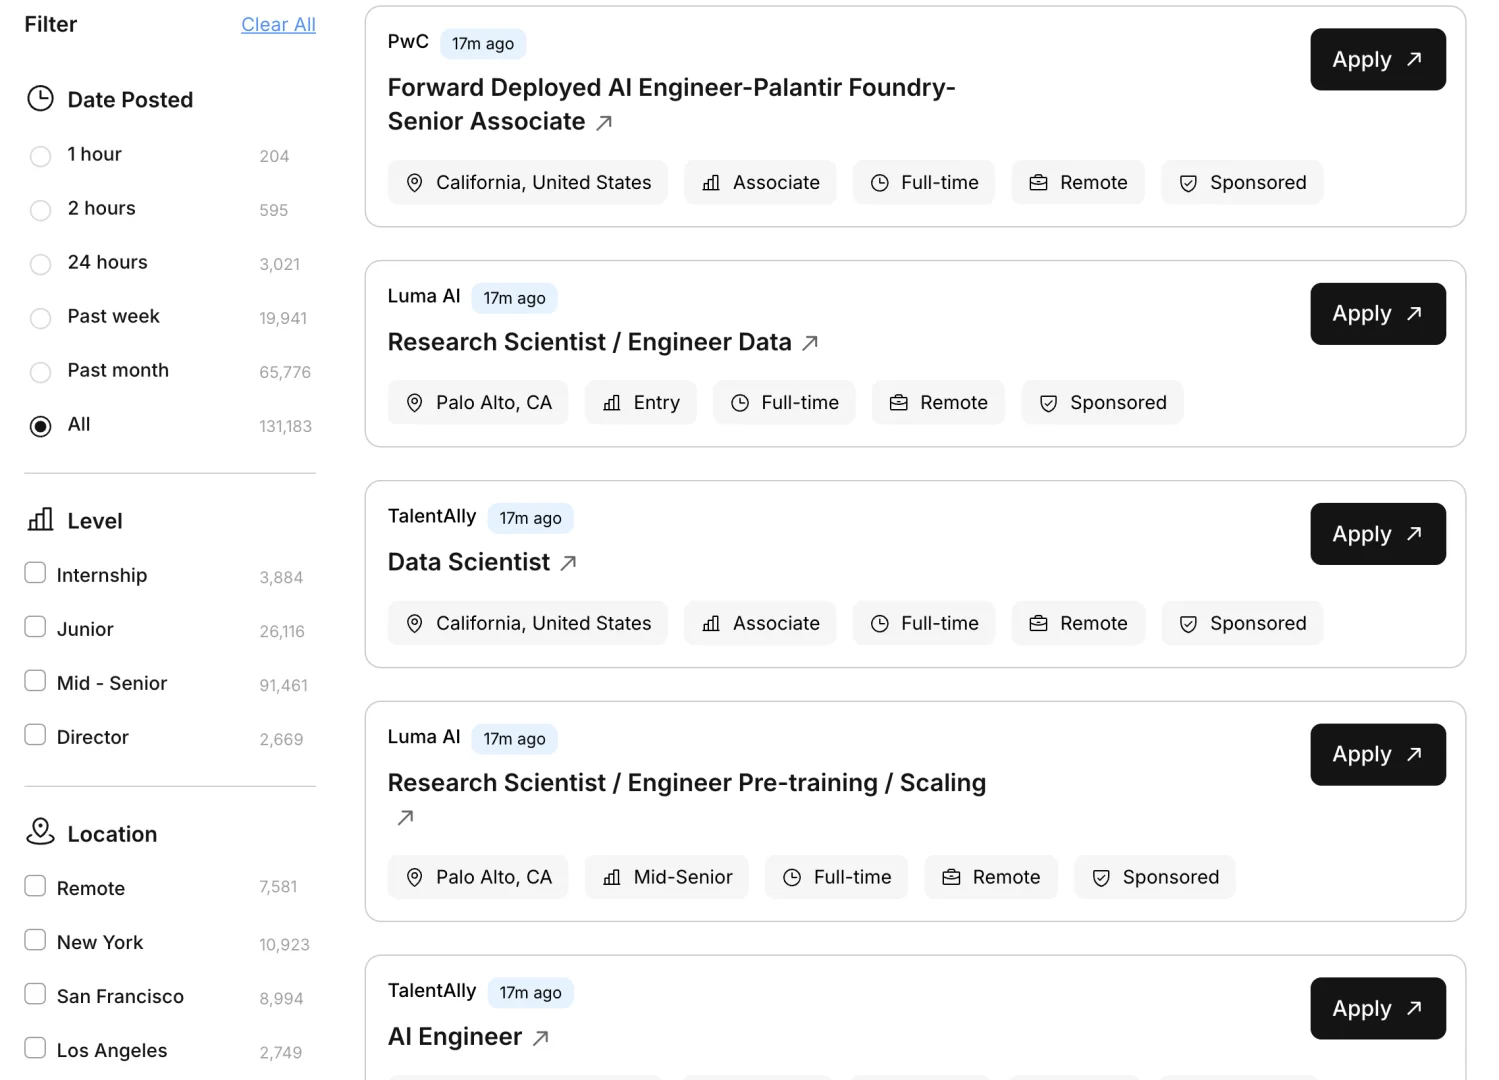The image size is (1499, 1080).
Task: Apply to the PwC Forward Deployed job
Action: point(1377,60)
